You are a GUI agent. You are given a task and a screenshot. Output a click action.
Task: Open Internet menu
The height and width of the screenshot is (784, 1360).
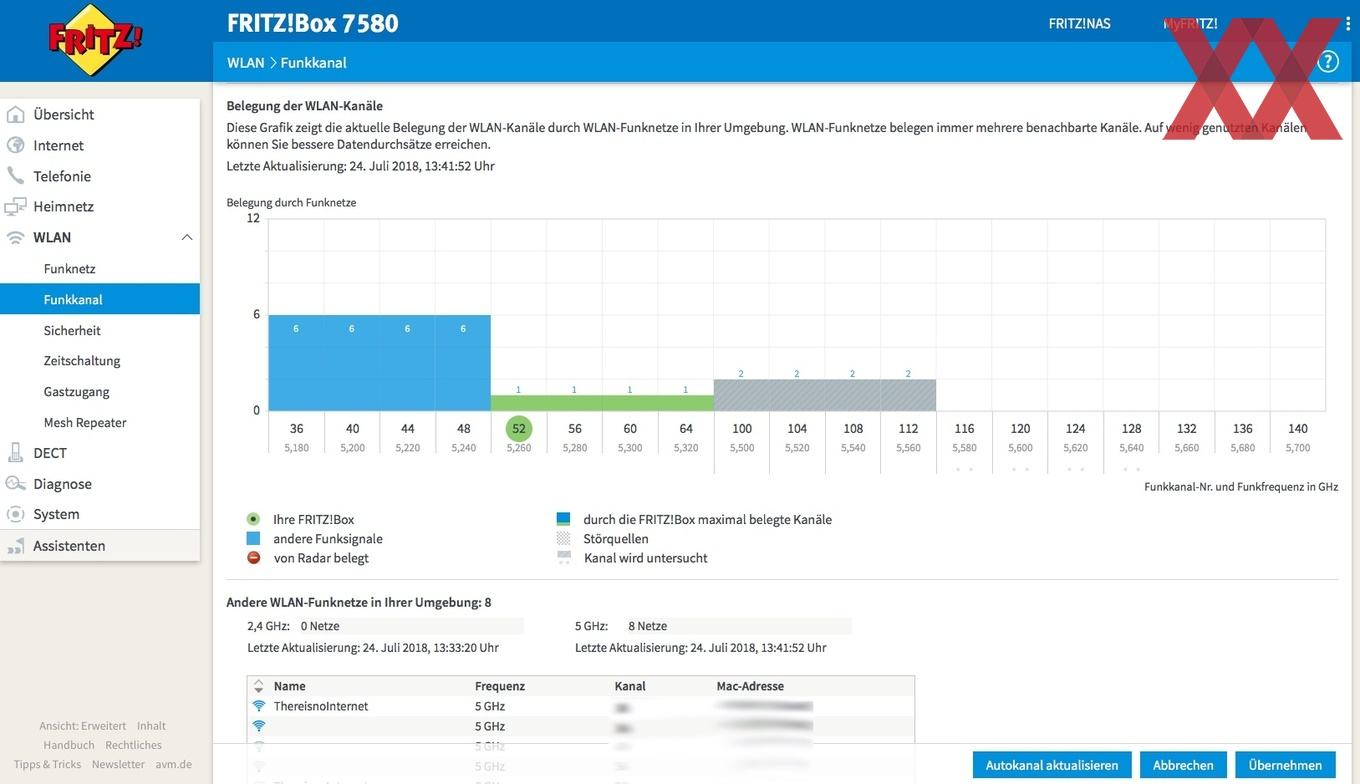[x=58, y=145]
